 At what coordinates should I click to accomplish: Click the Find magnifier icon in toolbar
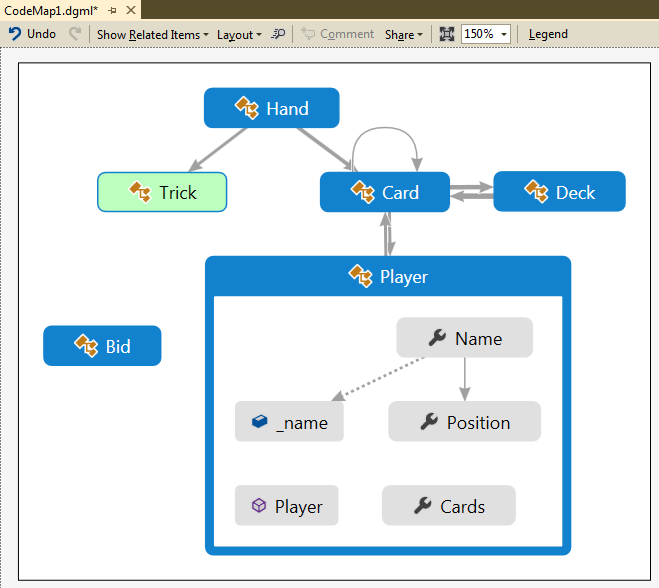click(x=278, y=34)
